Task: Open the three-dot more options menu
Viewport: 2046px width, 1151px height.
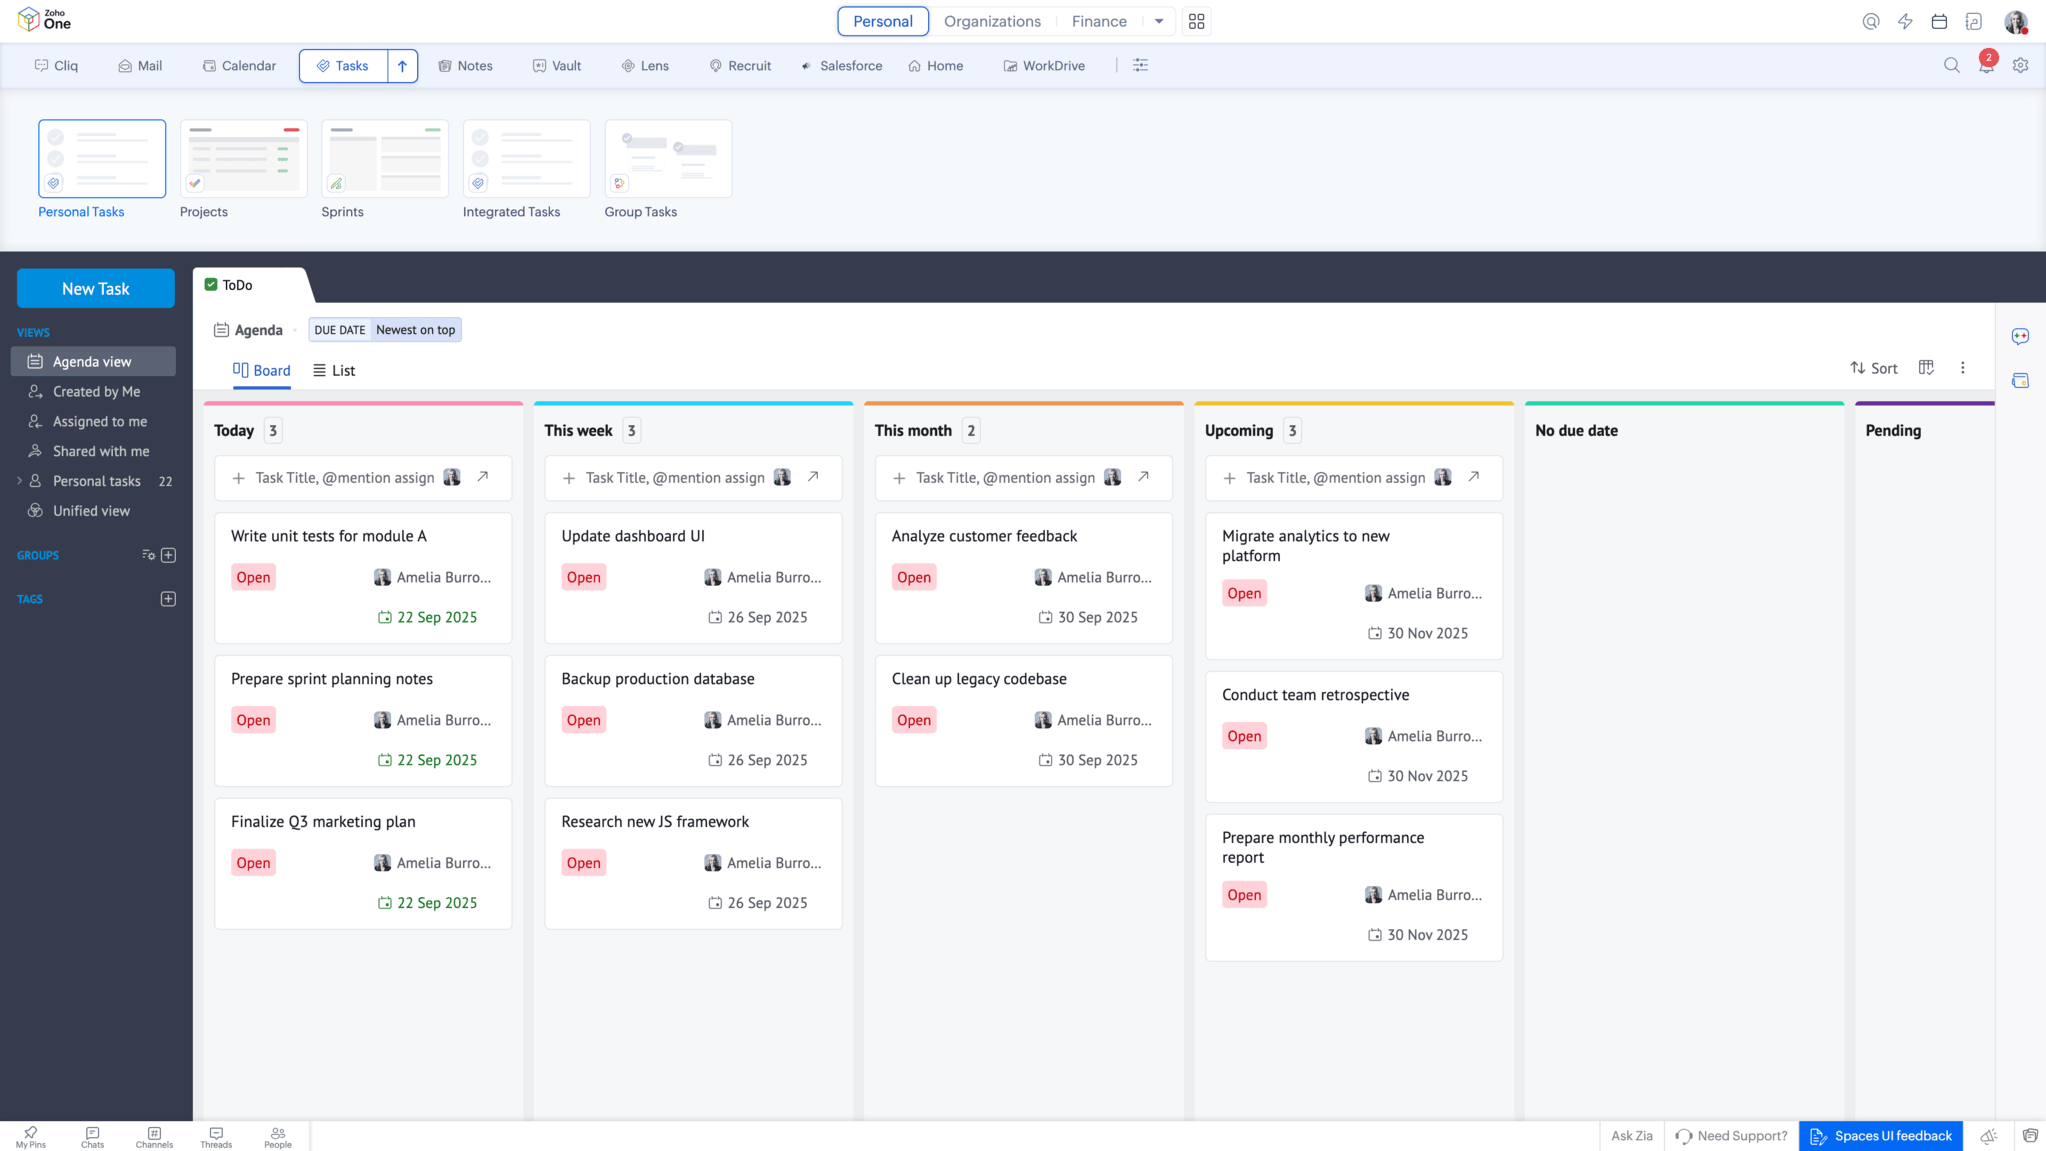Action: [x=1962, y=368]
